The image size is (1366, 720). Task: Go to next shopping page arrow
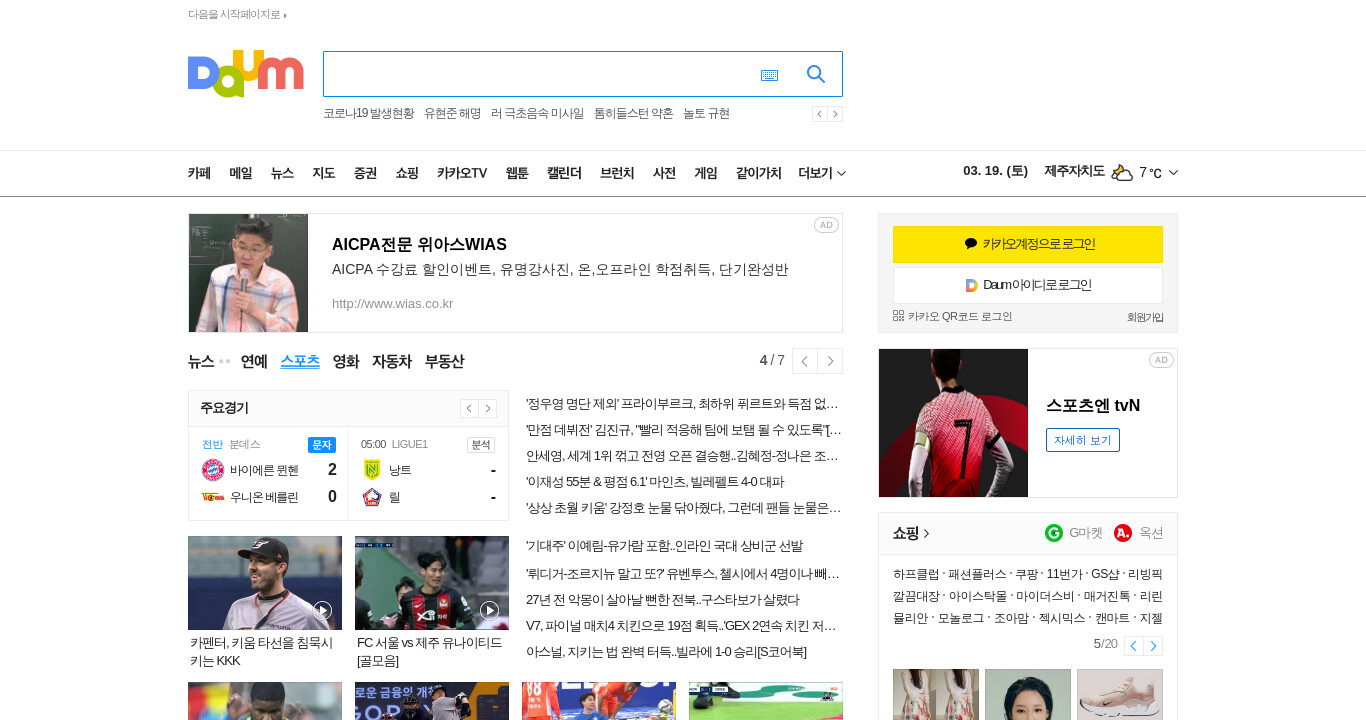tap(1153, 646)
